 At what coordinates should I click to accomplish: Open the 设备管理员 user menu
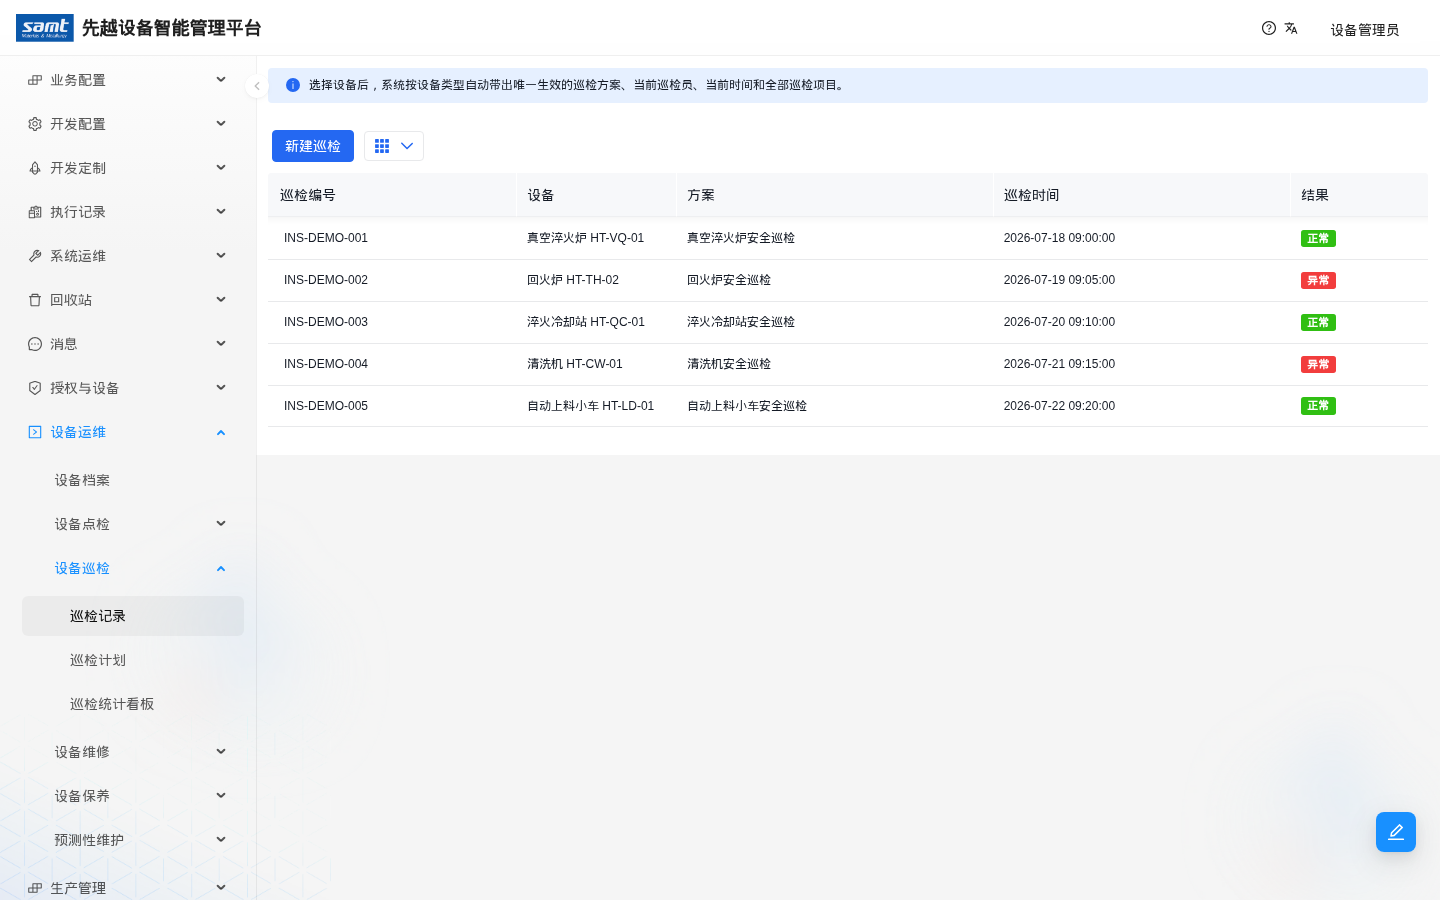tap(1364, 30)
